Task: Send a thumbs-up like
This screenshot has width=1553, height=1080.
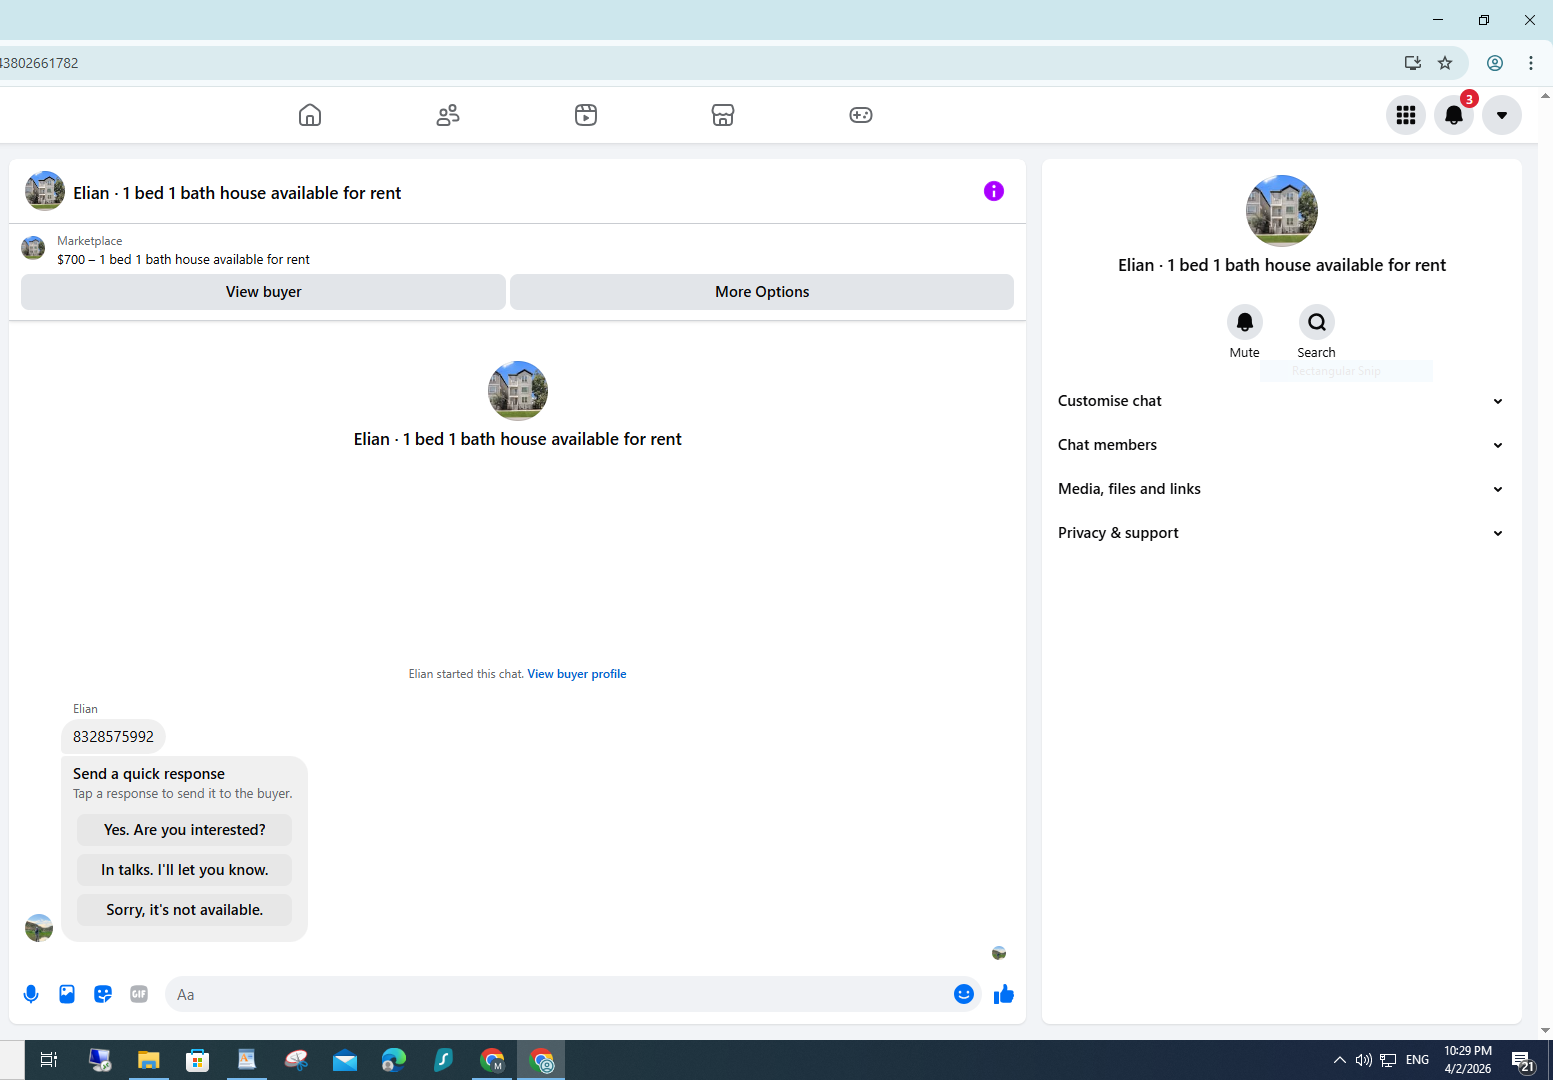Action: click(x=1004, y=994)
